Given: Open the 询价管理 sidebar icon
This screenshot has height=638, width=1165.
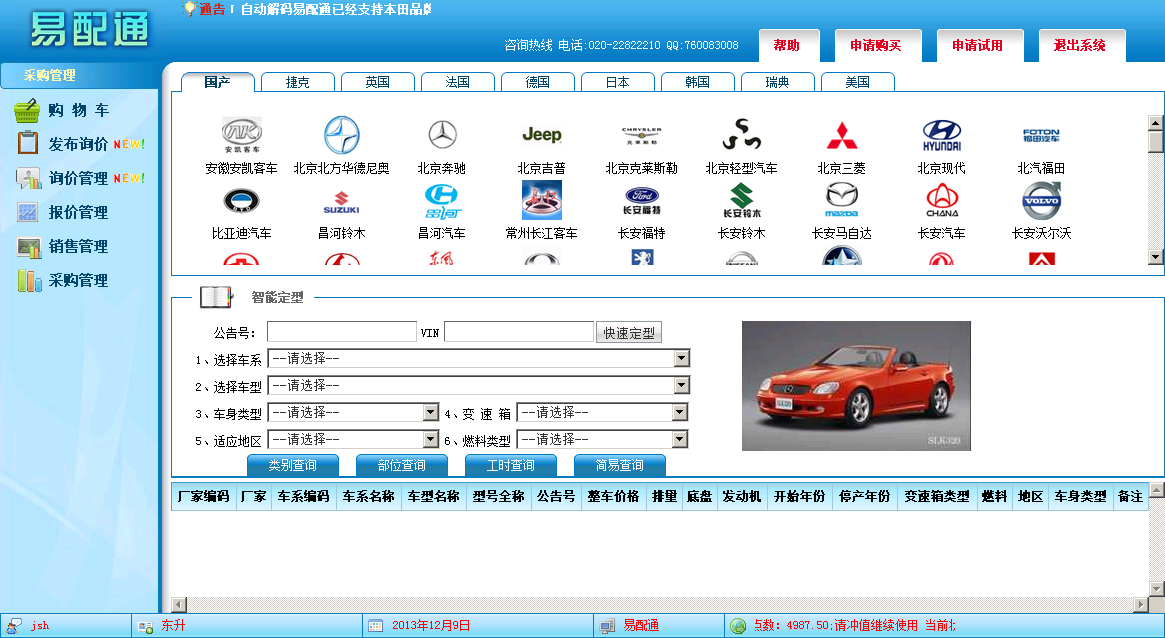Looking at the screenshot, I should coord(28,178).
